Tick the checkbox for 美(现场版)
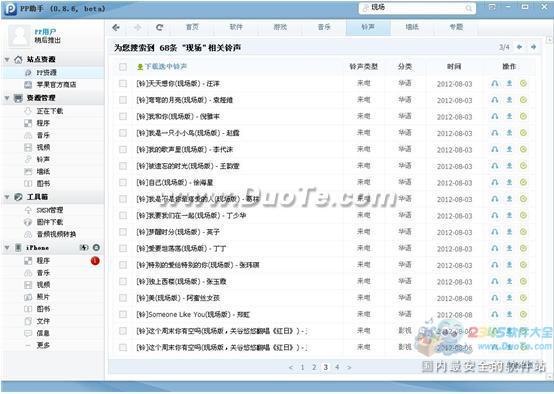This screenshot has width=554, height=394. pyautogui.click(x=123, y=298)
